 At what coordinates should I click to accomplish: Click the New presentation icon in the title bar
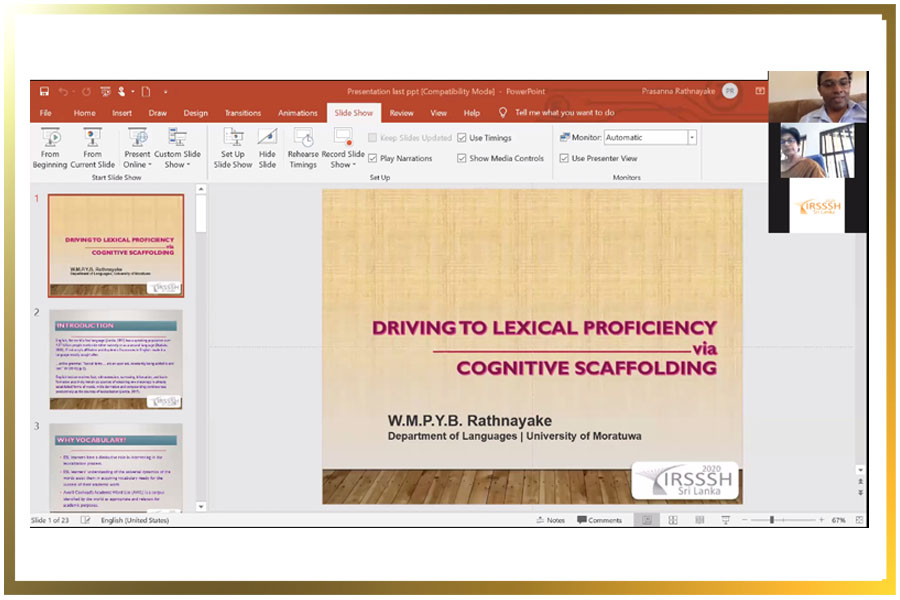click(146, 91)
